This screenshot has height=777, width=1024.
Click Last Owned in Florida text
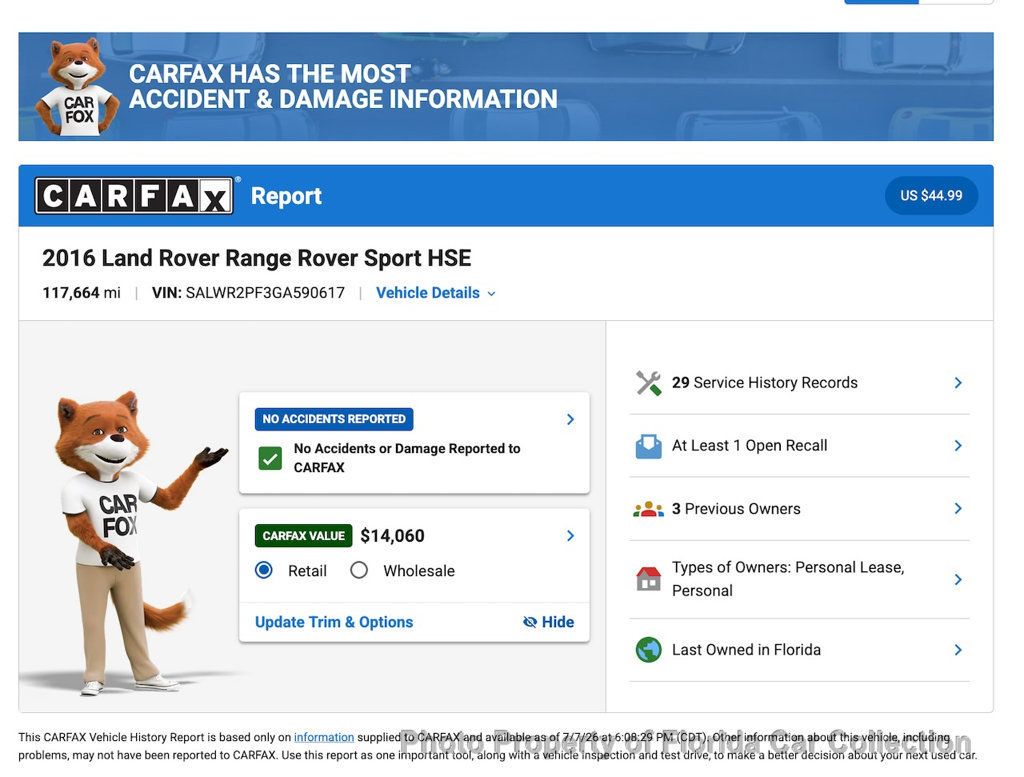point(746,650)
